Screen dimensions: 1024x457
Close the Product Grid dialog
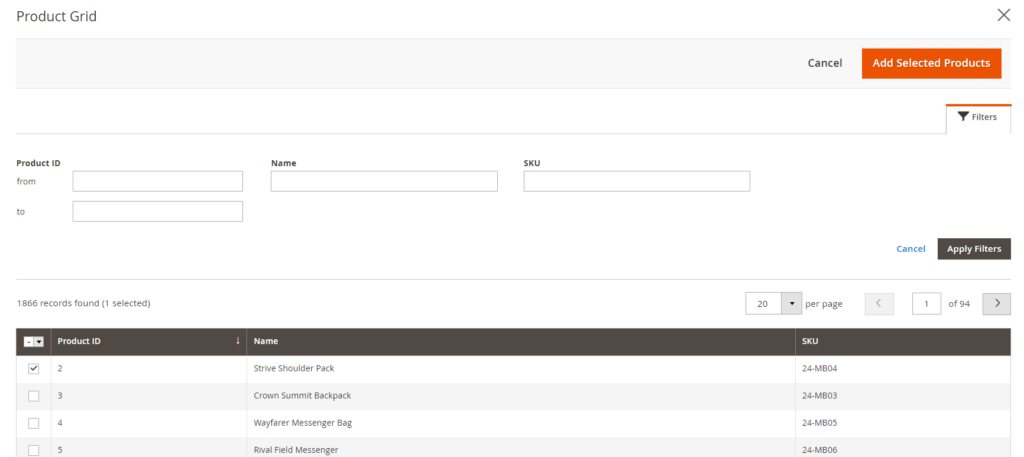(1003, 15)
